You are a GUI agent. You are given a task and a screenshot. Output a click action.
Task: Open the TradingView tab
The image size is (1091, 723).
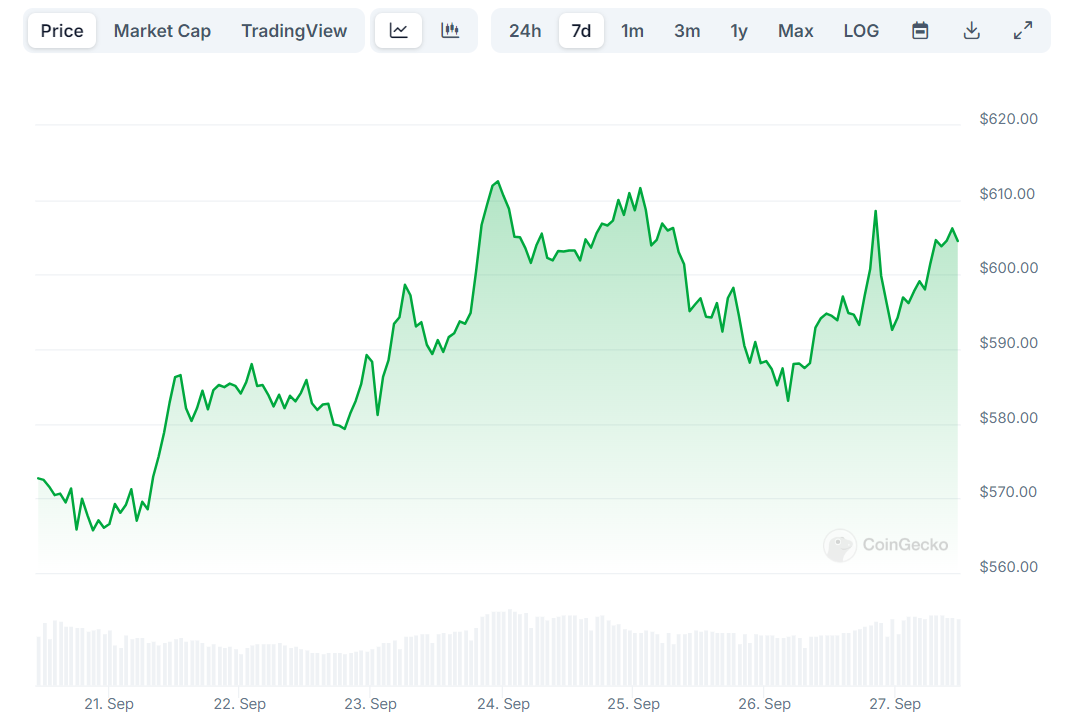[x=294, y=31]
